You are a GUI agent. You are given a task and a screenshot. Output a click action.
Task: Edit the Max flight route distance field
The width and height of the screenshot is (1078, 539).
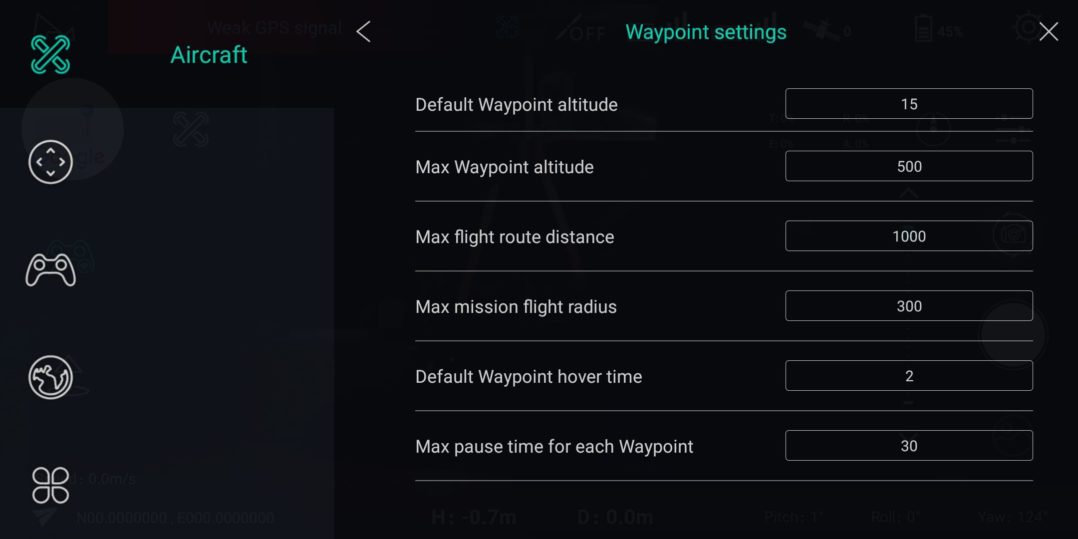(x=908, y=236)
